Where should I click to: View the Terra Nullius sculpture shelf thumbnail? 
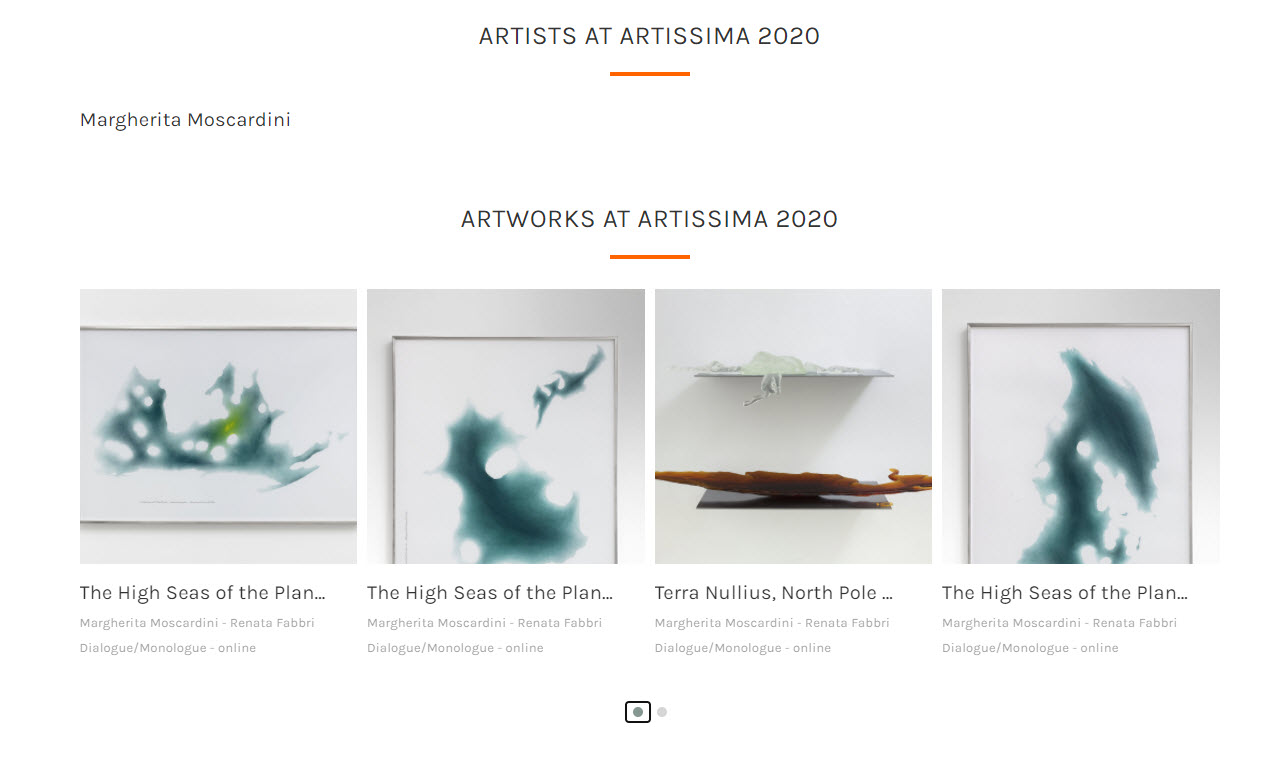tap(793, 426)
